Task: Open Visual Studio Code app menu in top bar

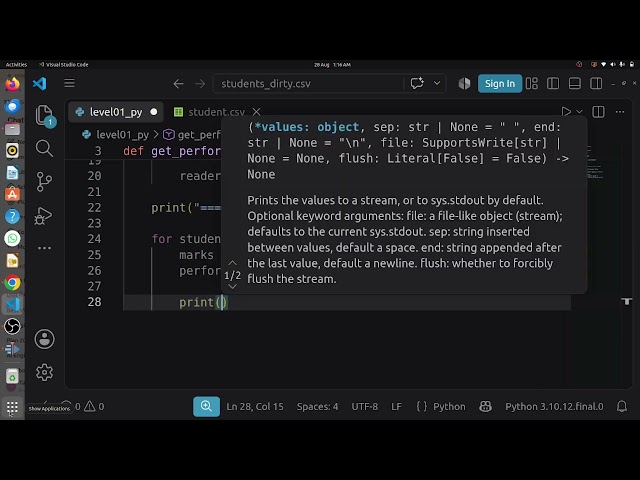Action: point(64,64)
